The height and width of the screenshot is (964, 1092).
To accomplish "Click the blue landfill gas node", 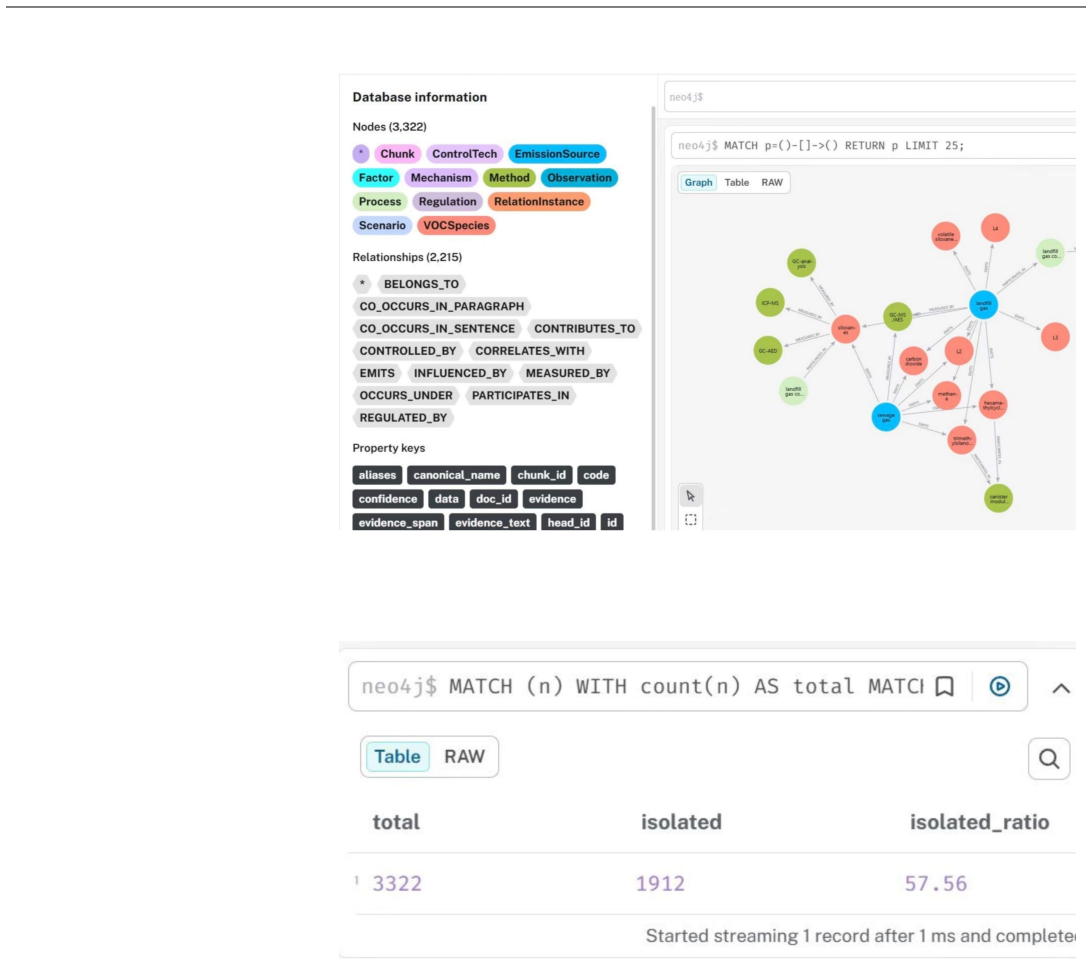I will (983, 304).
